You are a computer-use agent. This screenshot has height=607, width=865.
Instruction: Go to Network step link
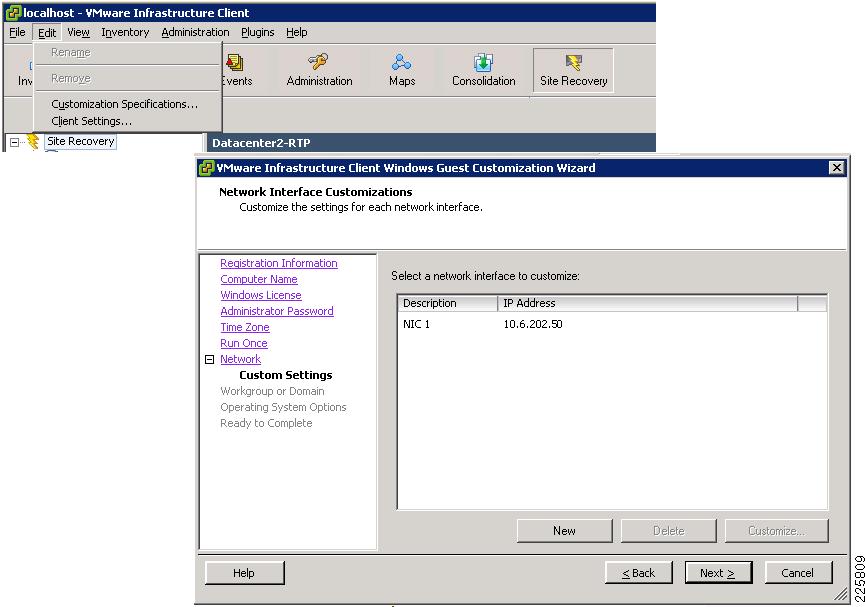coord(241,359)
